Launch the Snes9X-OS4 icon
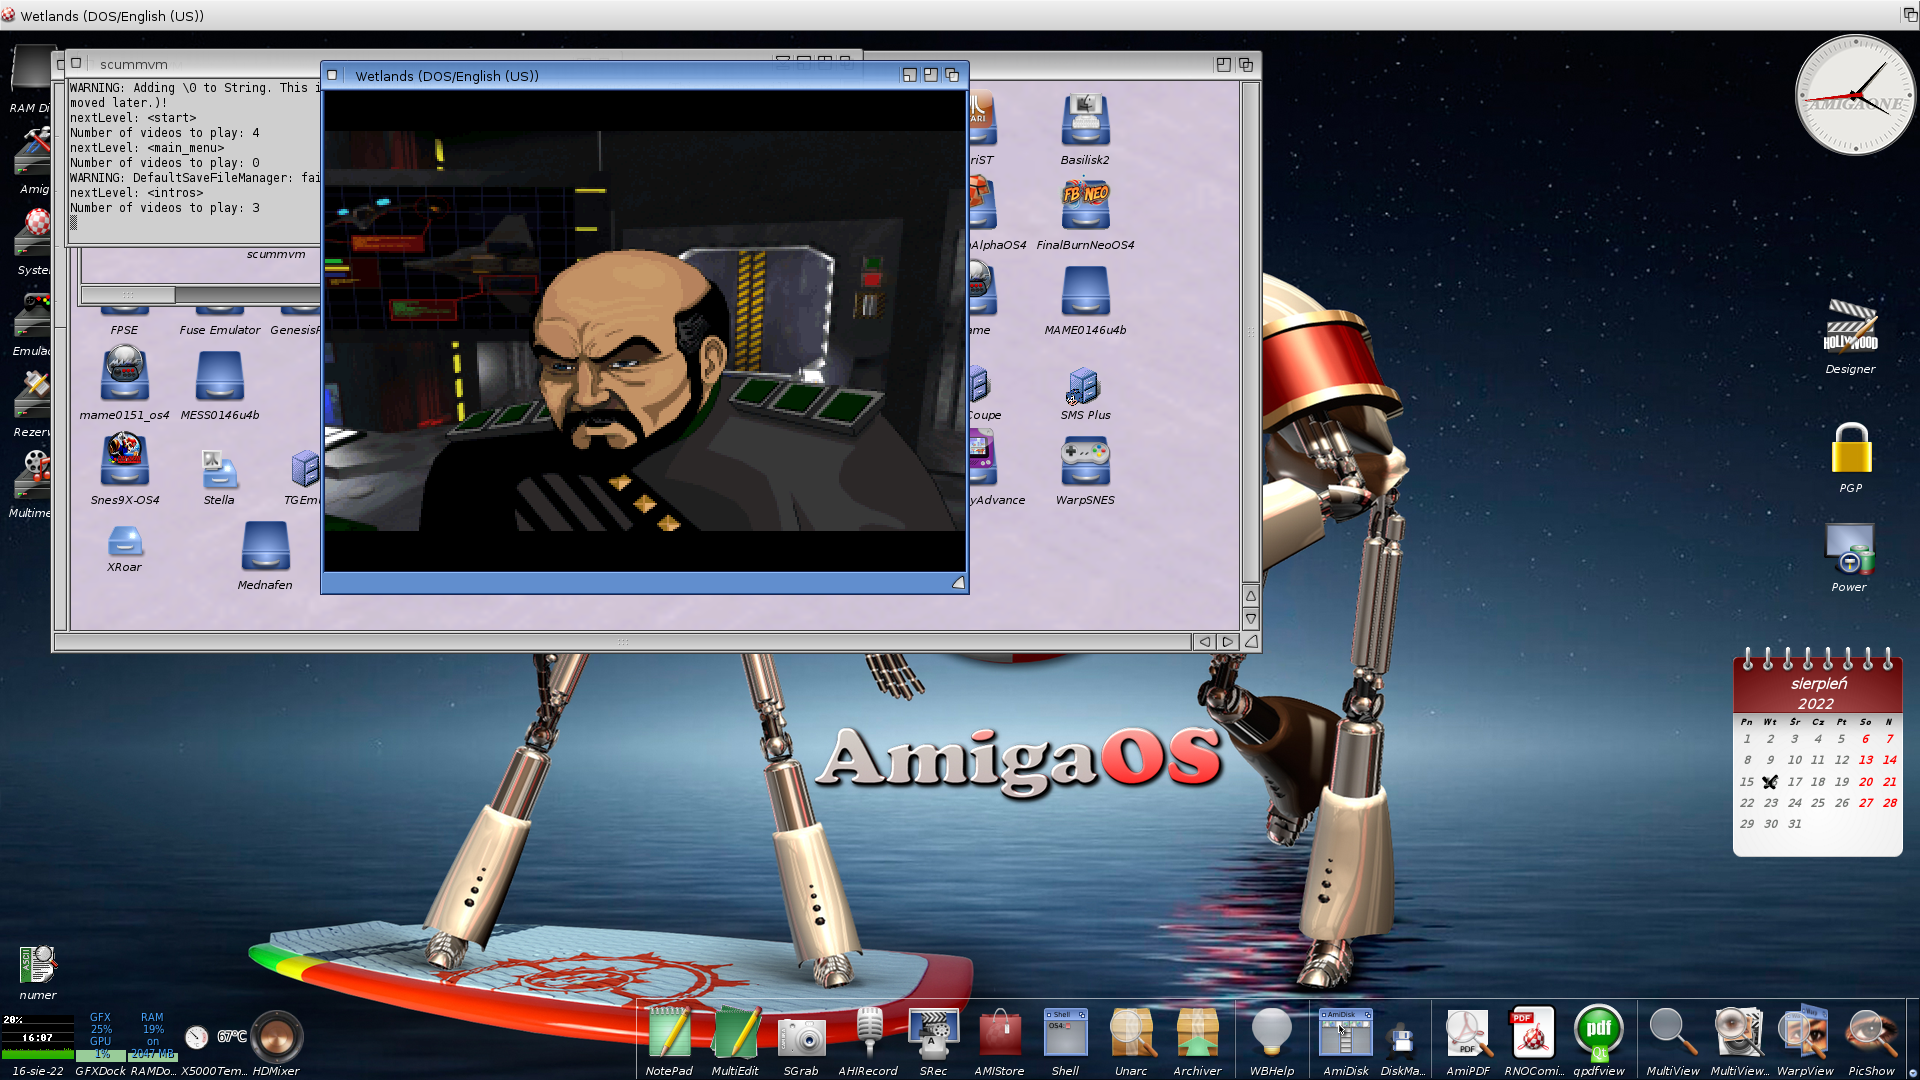Viewport: 1920px width, 1080px height. [x=124, y=459]
